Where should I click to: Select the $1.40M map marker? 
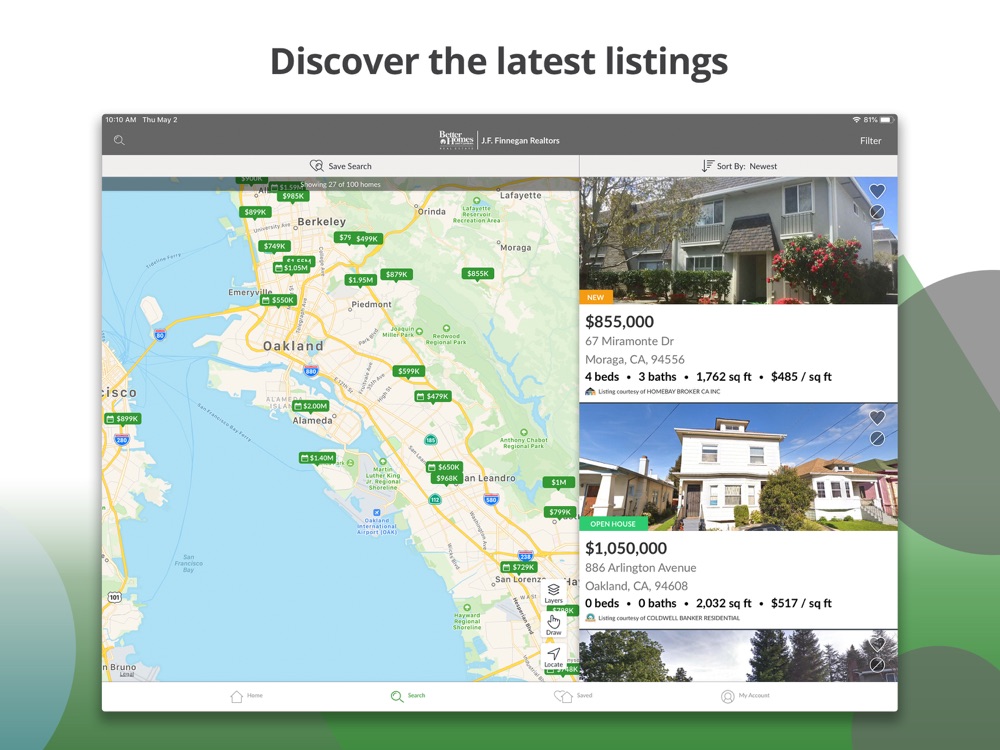318,457
